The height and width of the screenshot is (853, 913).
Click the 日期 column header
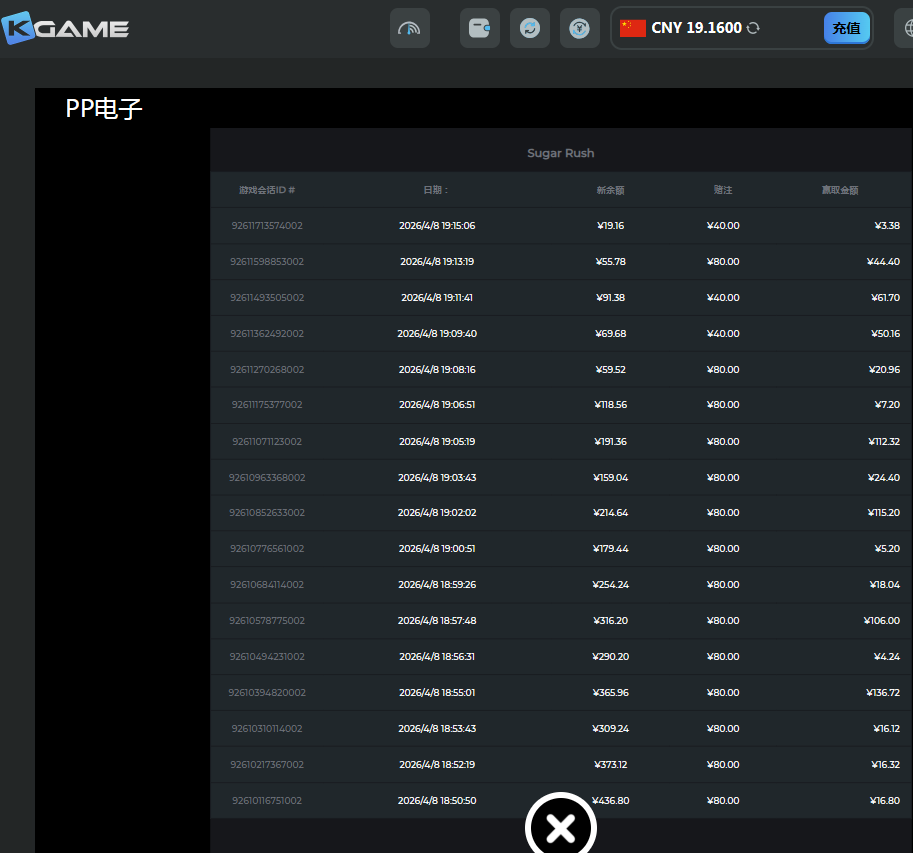coord(436,190)
